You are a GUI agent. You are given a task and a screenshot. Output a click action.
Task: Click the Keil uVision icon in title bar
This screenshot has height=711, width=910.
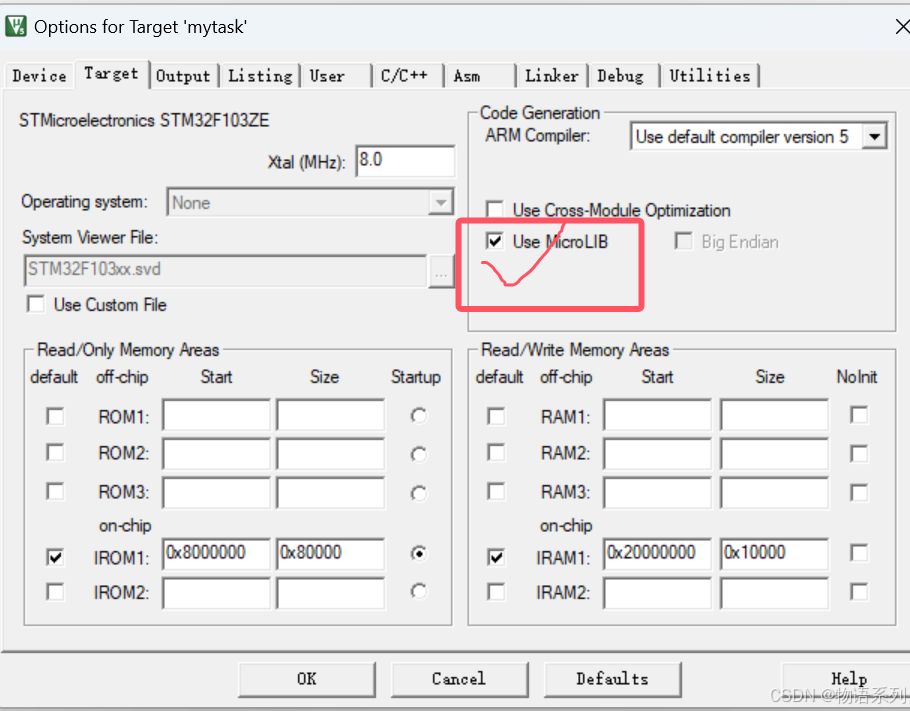coord(16,26)
